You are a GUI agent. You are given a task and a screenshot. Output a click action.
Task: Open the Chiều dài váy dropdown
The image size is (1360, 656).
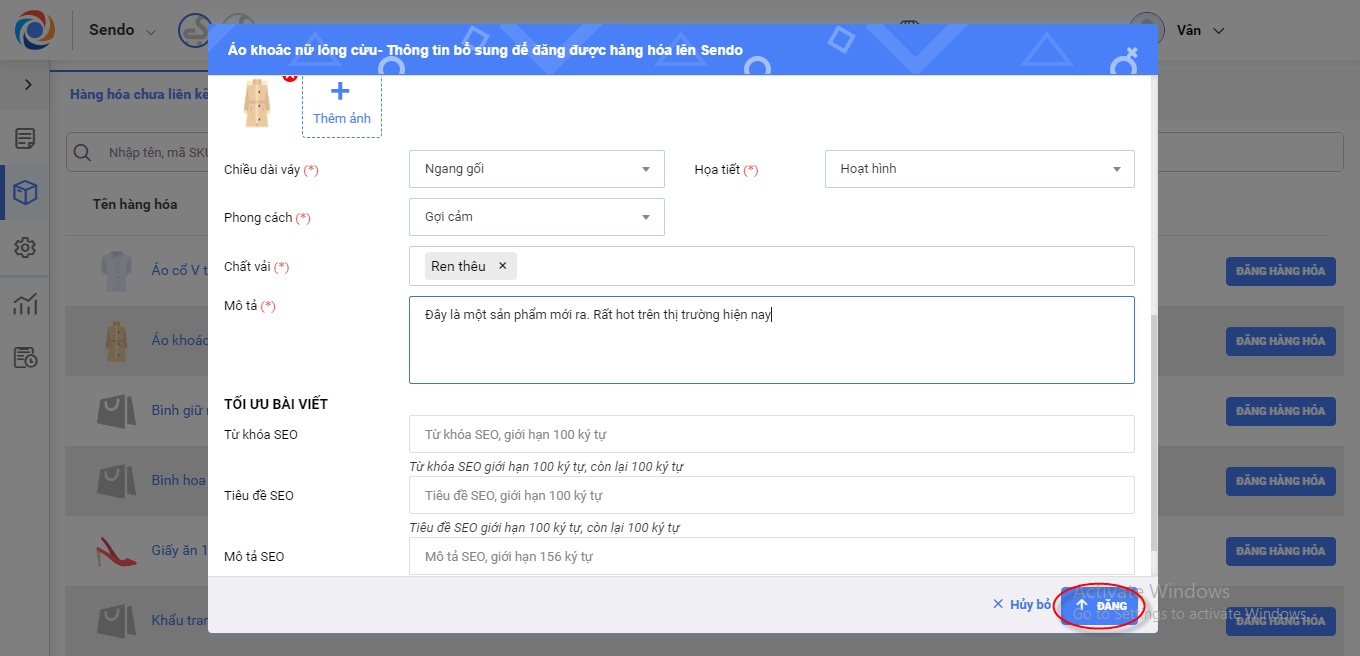coord(537,169)
